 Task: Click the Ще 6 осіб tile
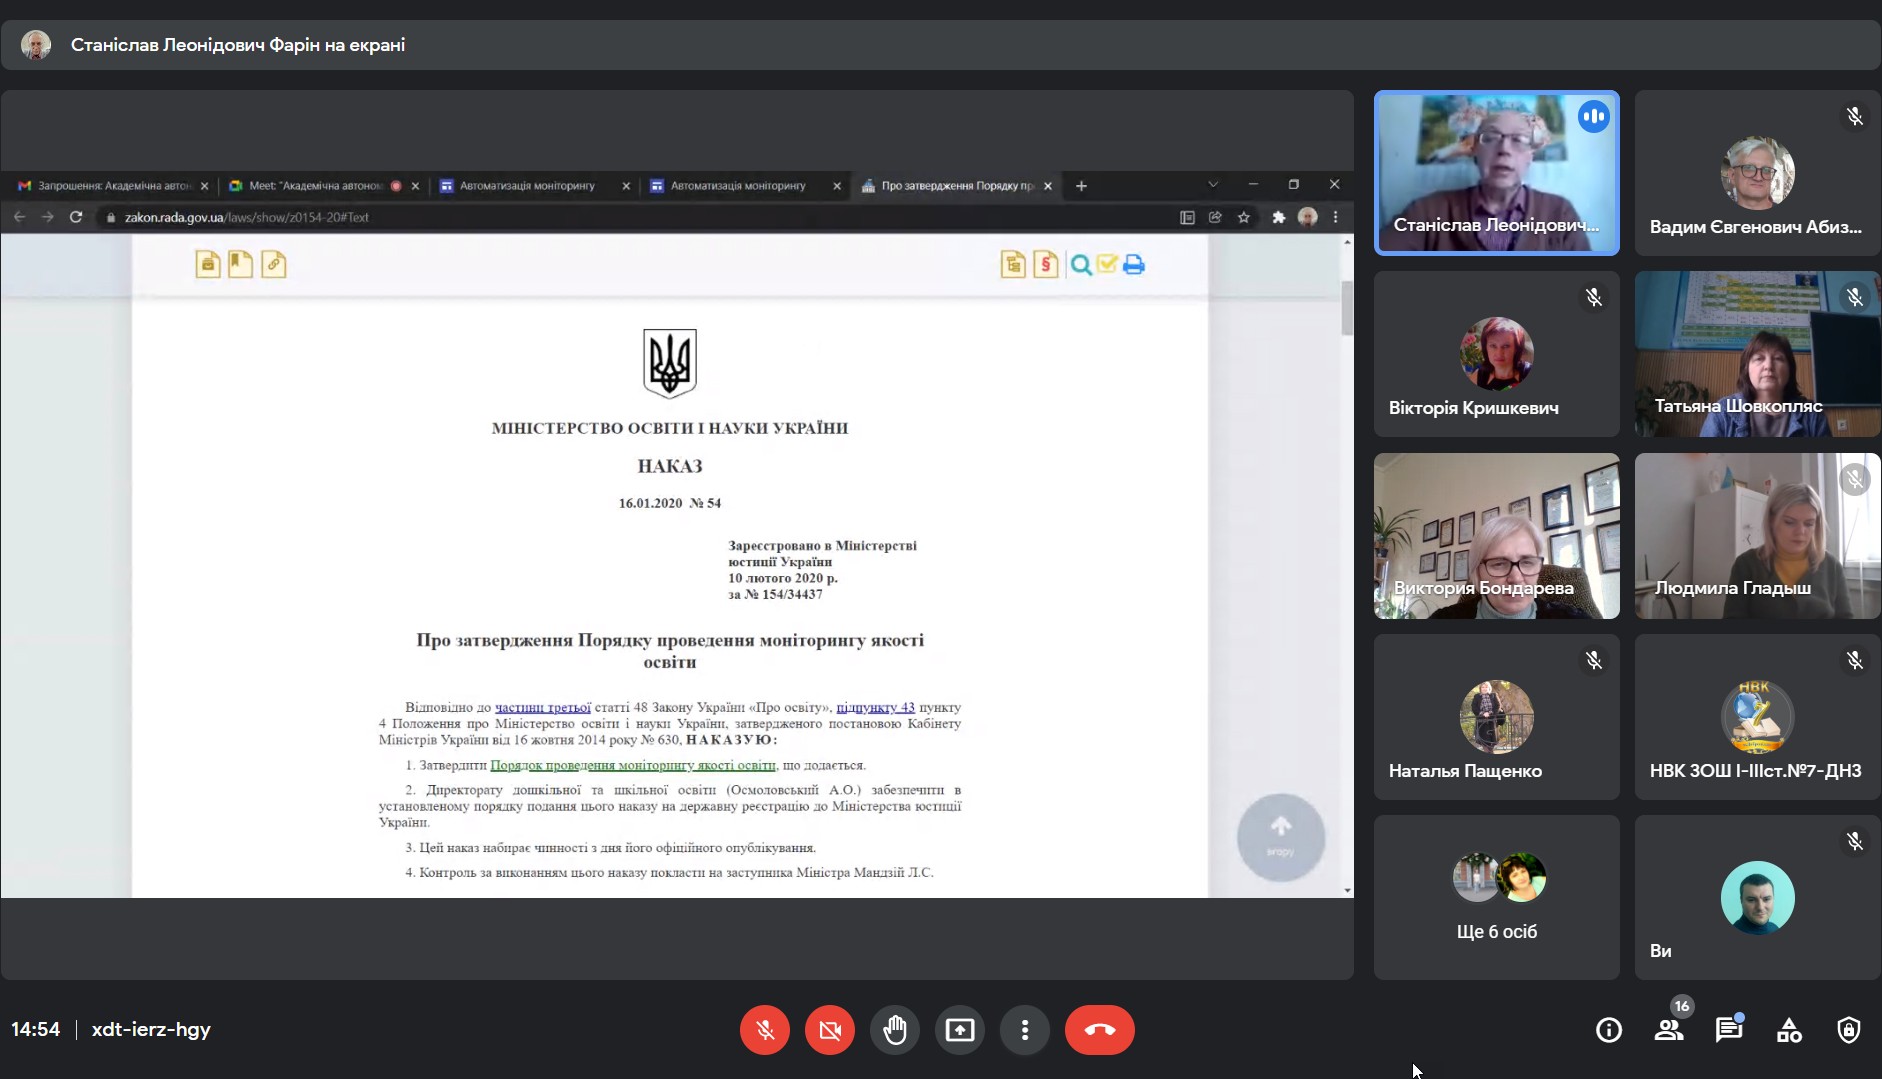1497,897
